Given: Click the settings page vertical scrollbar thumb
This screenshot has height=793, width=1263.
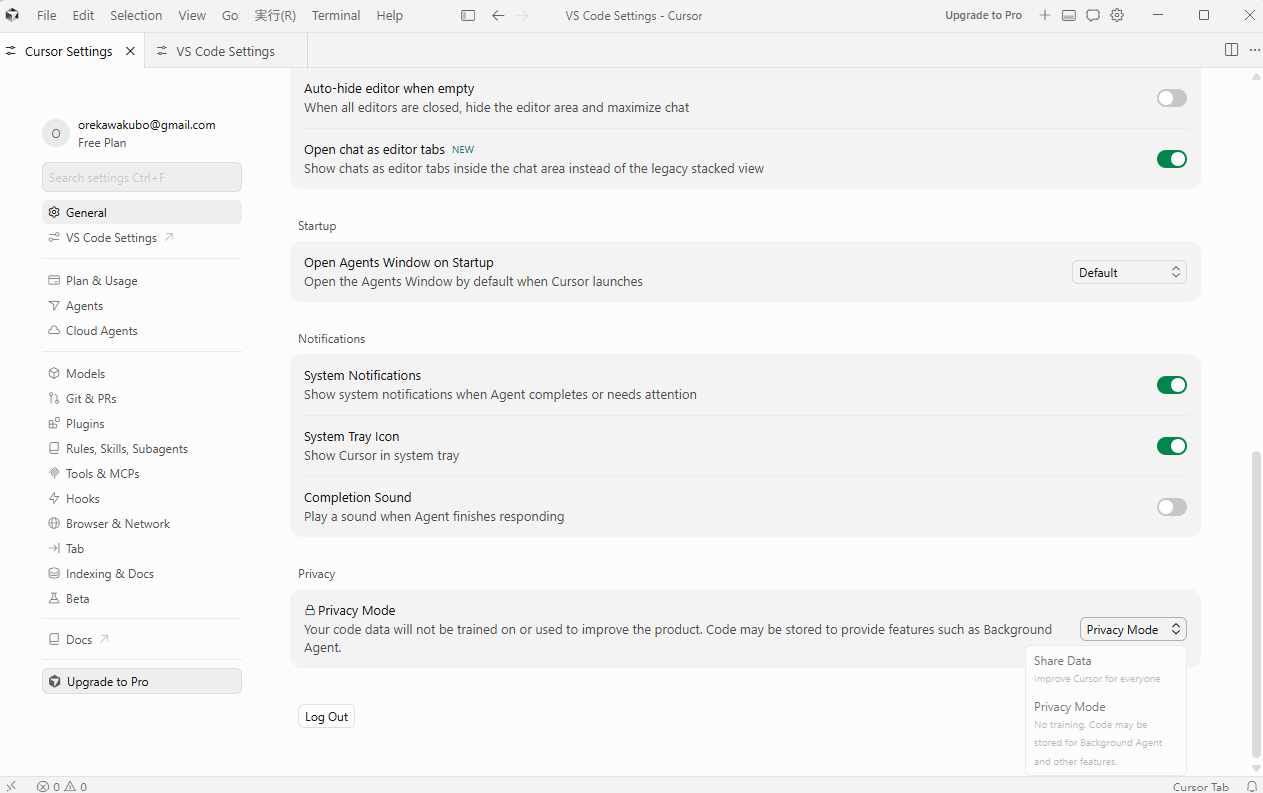Looking at the screenshot, I should 1256,604.
